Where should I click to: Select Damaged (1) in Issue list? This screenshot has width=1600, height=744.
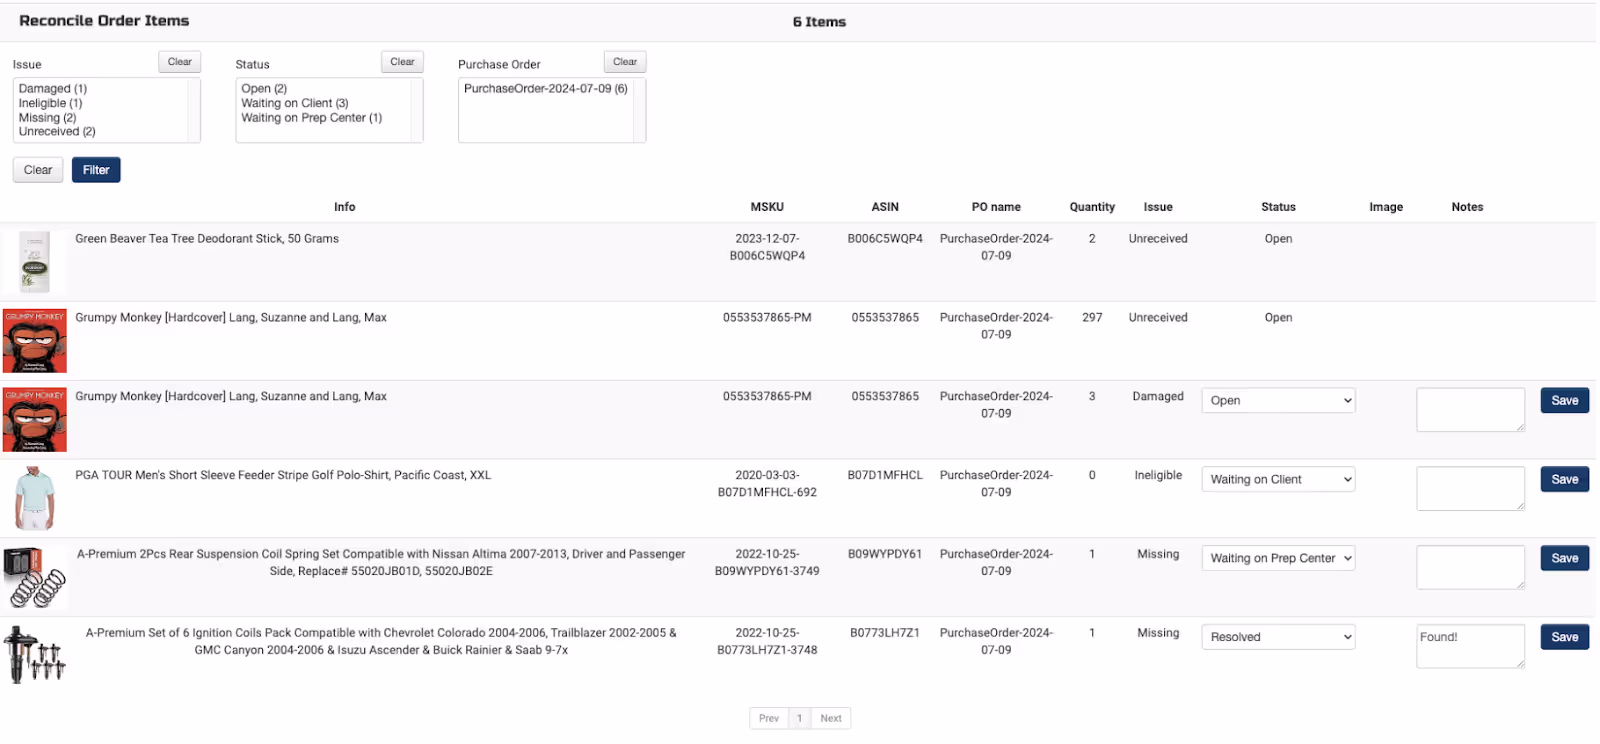point(53,89)
